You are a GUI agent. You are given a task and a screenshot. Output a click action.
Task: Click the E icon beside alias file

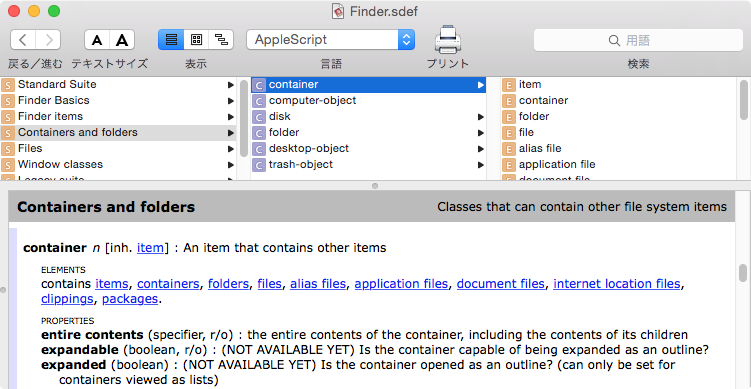[x=508, y=149]
